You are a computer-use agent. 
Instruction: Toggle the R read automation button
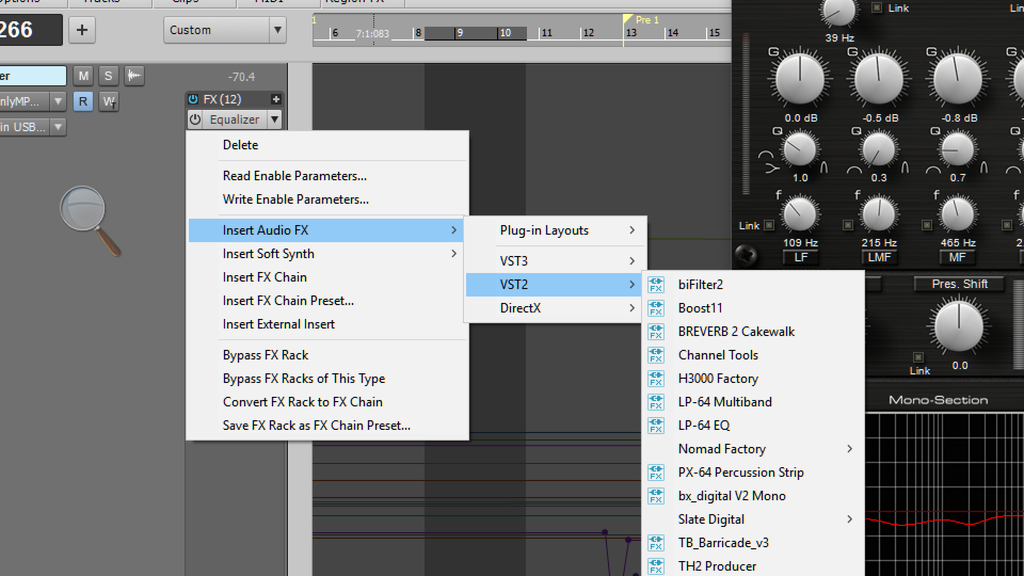point(83,101)
